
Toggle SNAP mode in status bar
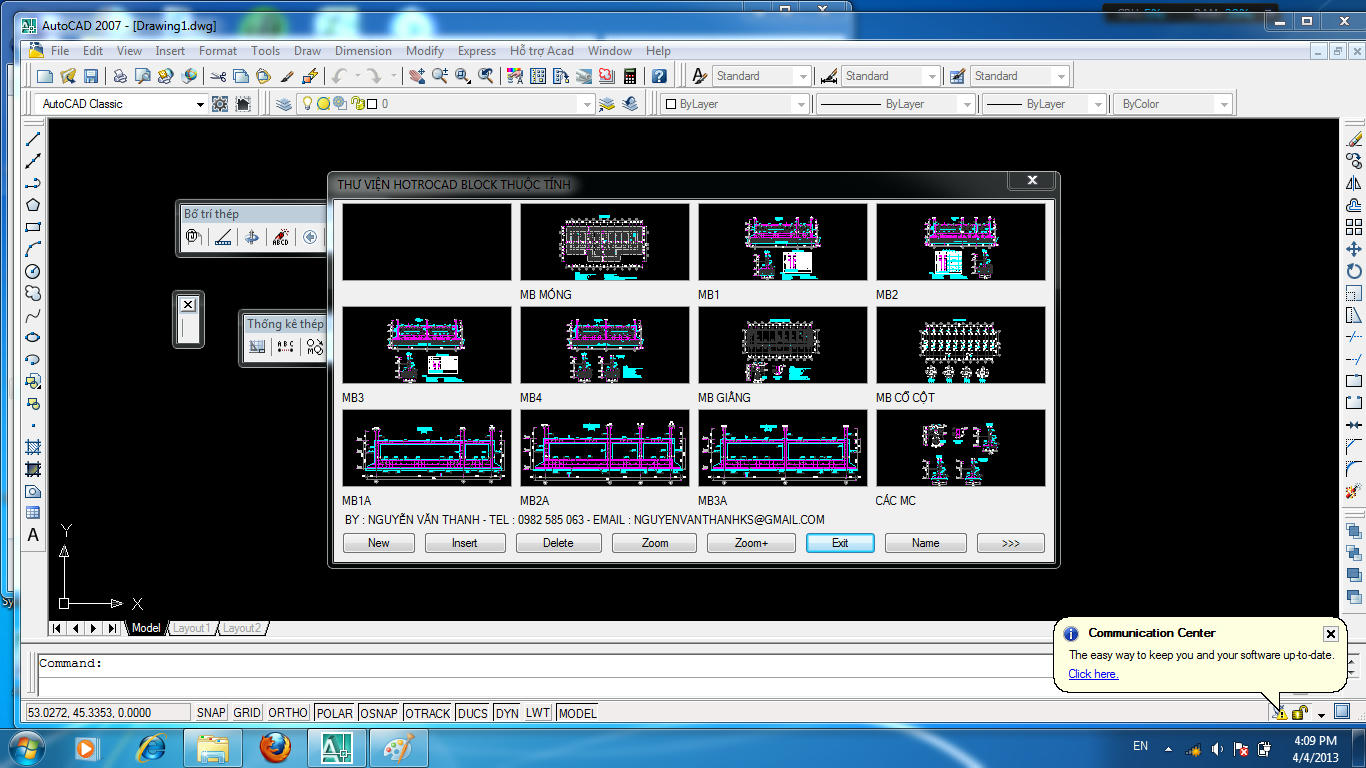(x=211, y=713)
